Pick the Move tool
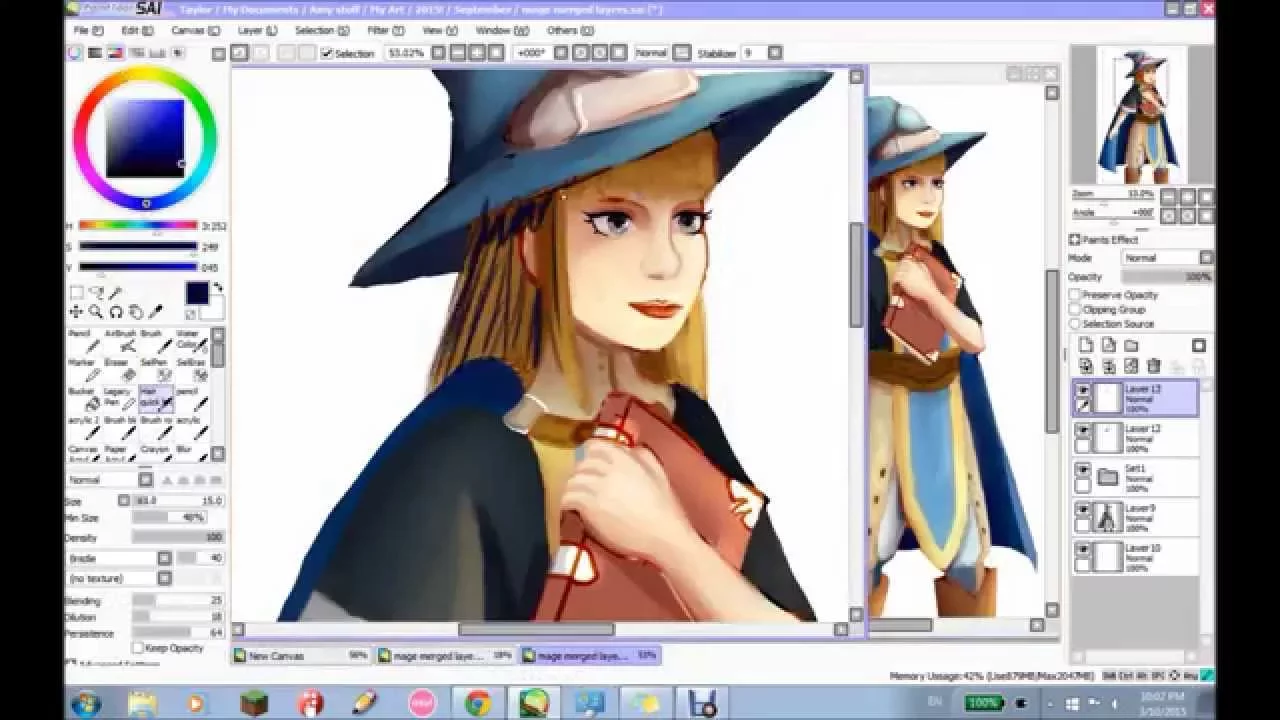Screen dimensions: 1280x720 76,312
